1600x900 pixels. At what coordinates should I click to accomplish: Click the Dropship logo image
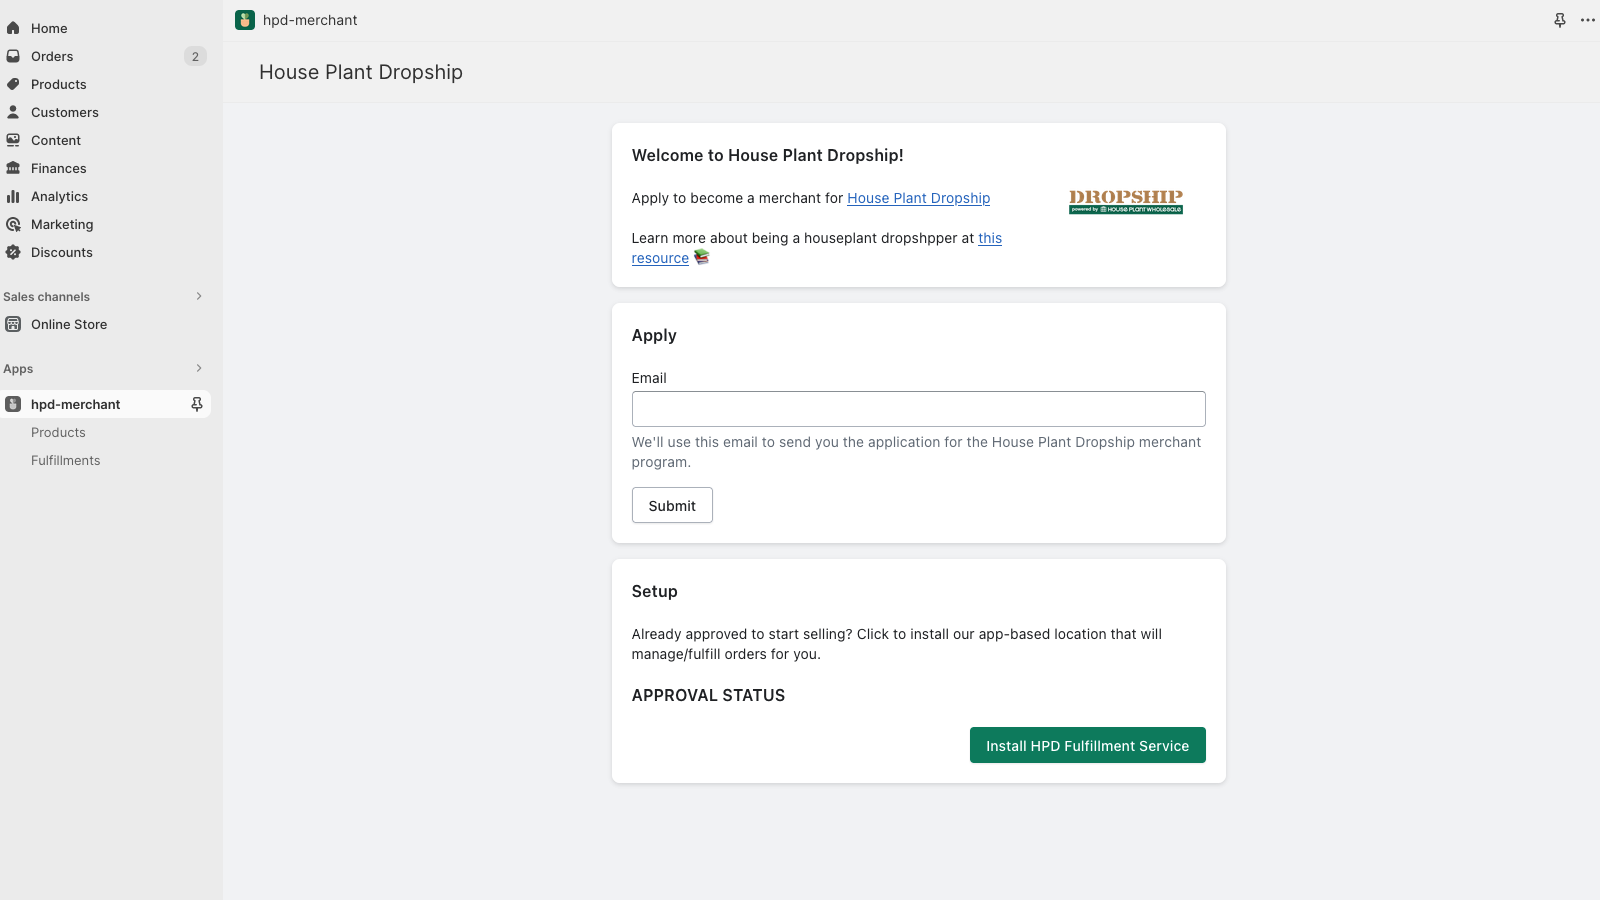pyautogui.click(x=1126, y=201)
